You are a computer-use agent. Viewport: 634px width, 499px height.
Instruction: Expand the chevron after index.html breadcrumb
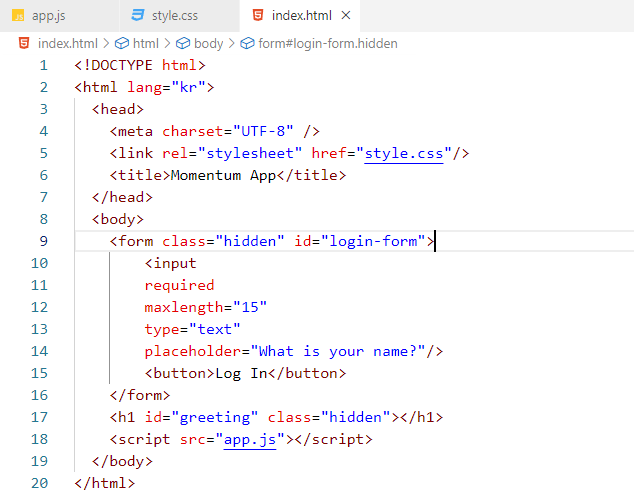[106, 43]
